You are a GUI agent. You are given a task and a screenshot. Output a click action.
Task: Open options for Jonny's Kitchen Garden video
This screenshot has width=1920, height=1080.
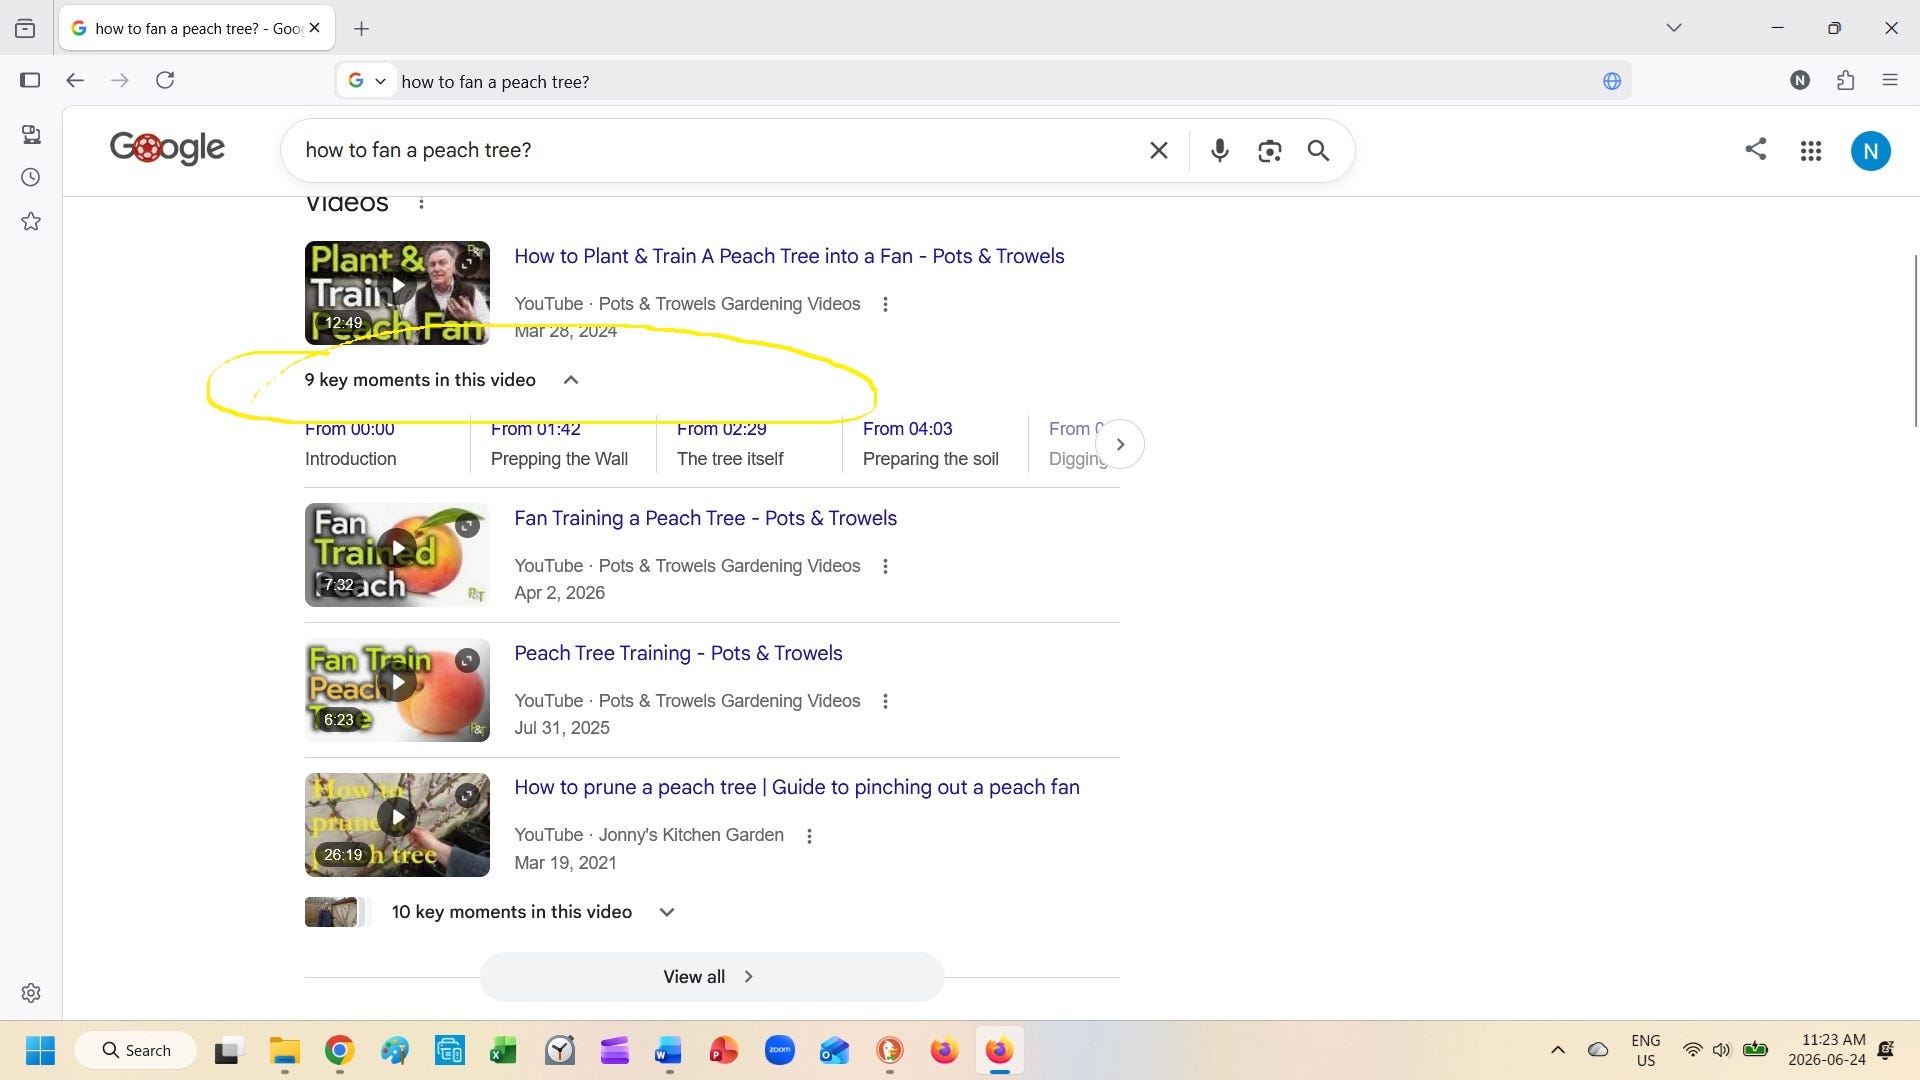[809, 835]
